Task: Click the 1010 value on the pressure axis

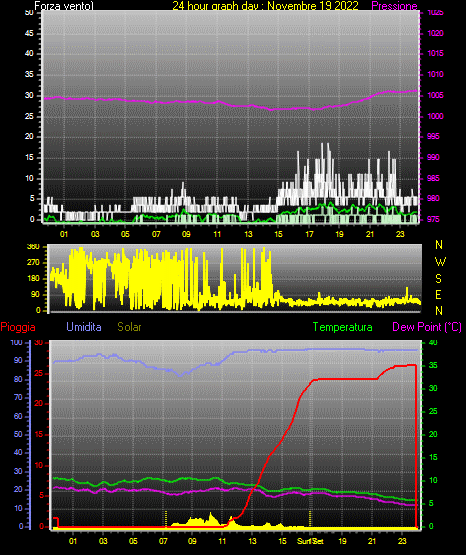Action: (x=436, y=74)
